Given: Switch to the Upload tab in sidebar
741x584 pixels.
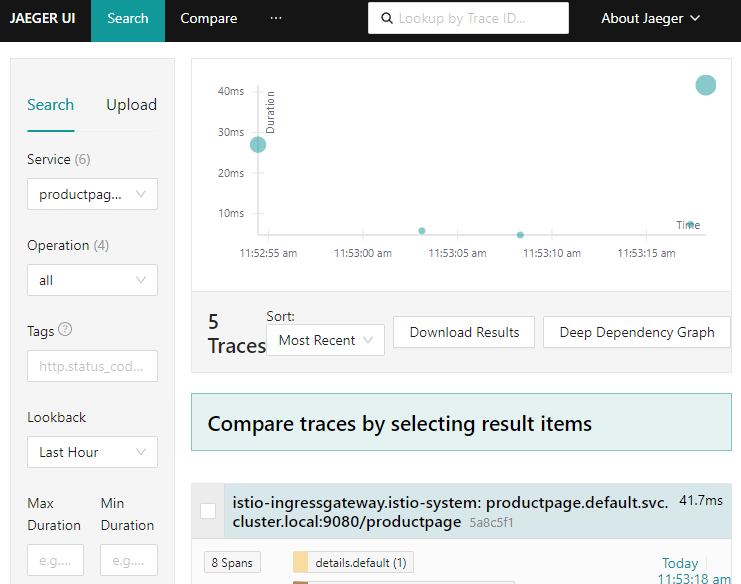Looking at the screenshot, I should pos(131,105).
